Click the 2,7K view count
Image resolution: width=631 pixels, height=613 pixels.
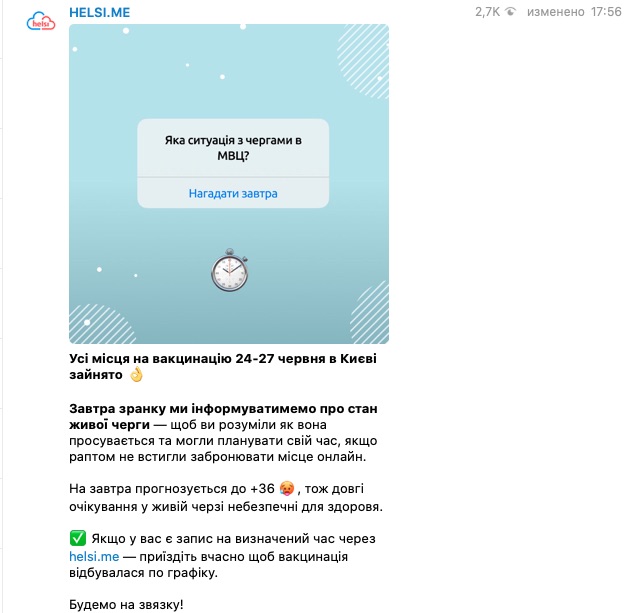click(x=487, y=12)
